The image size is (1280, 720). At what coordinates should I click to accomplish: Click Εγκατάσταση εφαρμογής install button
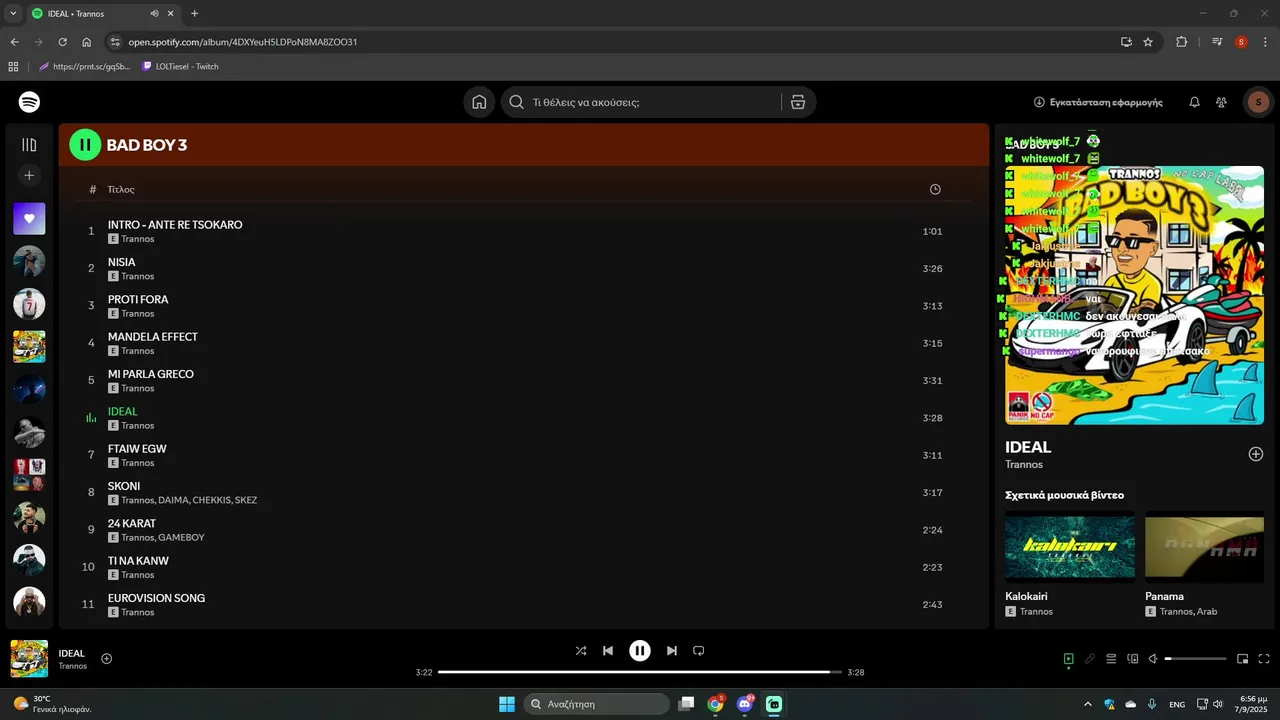tap(1098, 102)
